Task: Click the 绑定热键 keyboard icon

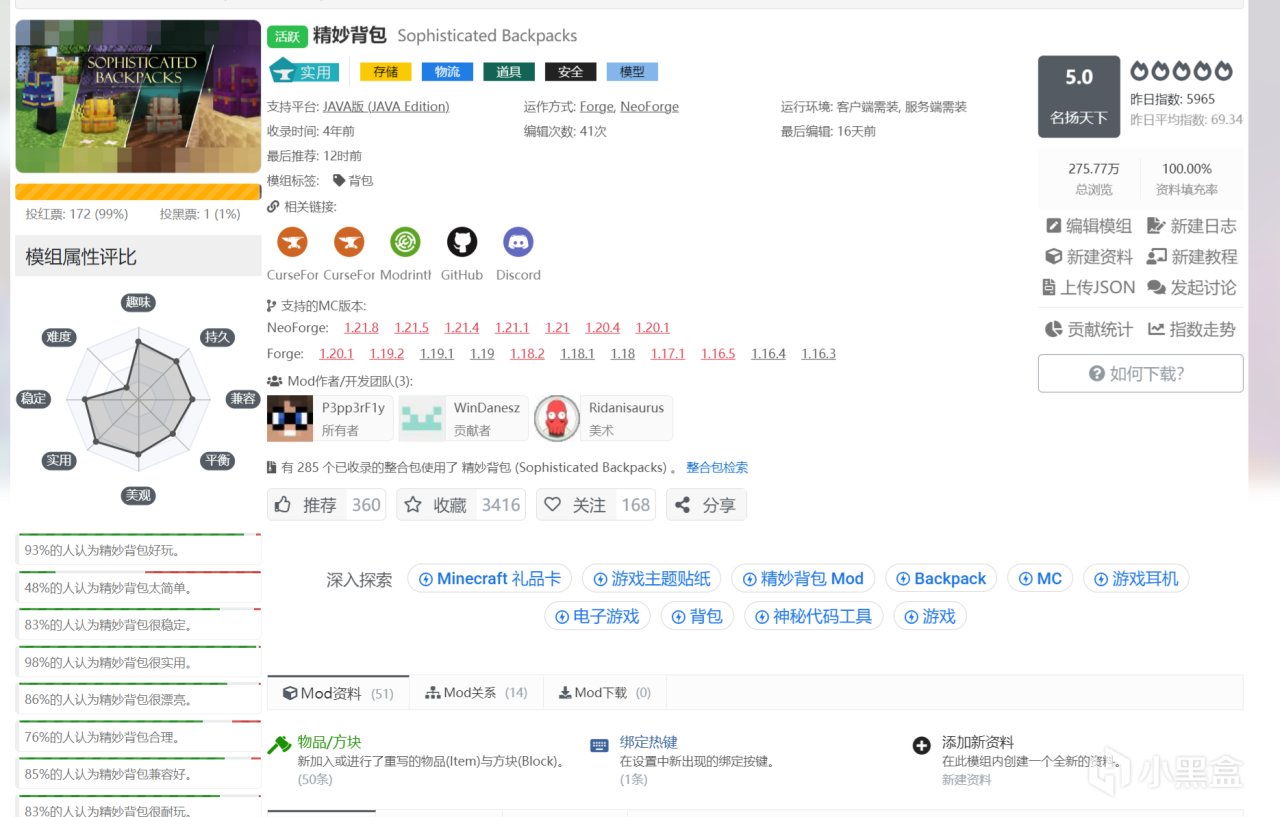Action: 600,745
